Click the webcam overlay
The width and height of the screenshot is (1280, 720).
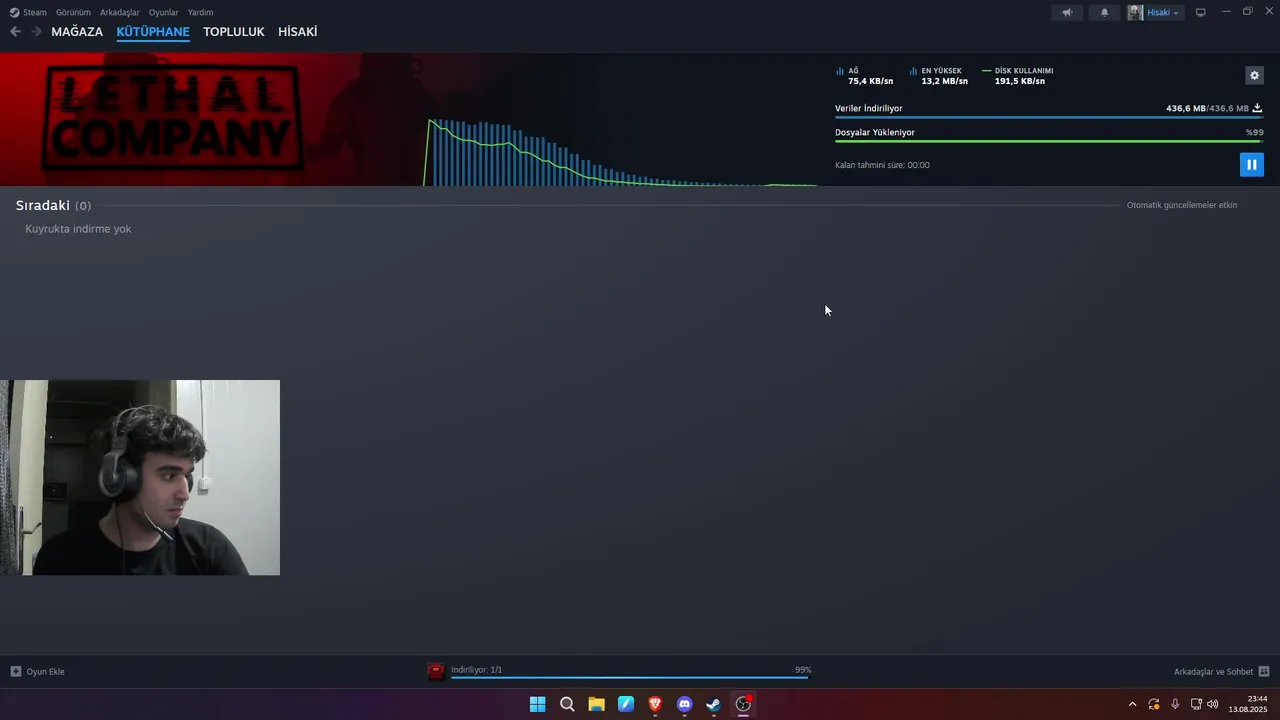pos(140,477)
